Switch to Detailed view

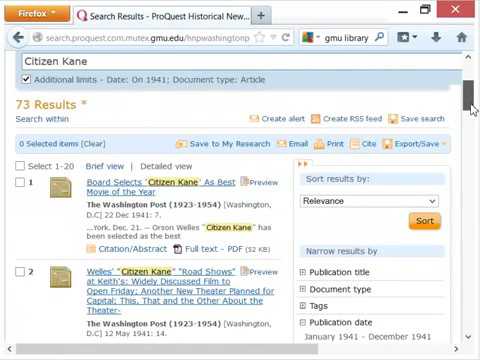pyautogui.click(x=166, y=166)
